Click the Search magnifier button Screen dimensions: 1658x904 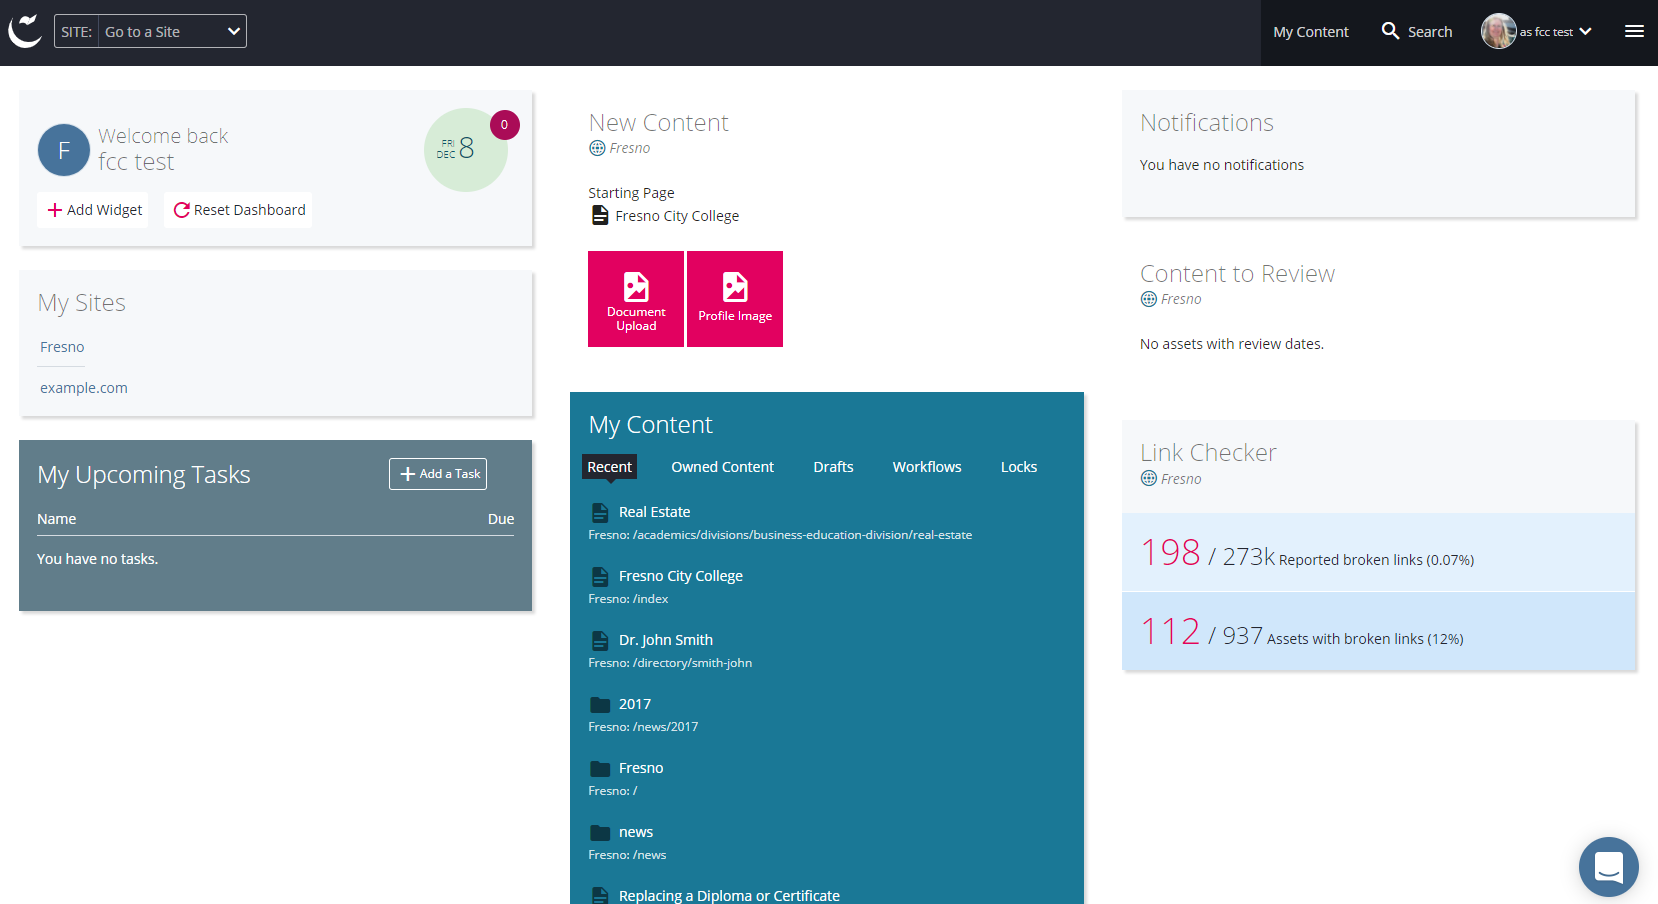pyautogui.click(x=1417, y=32)
